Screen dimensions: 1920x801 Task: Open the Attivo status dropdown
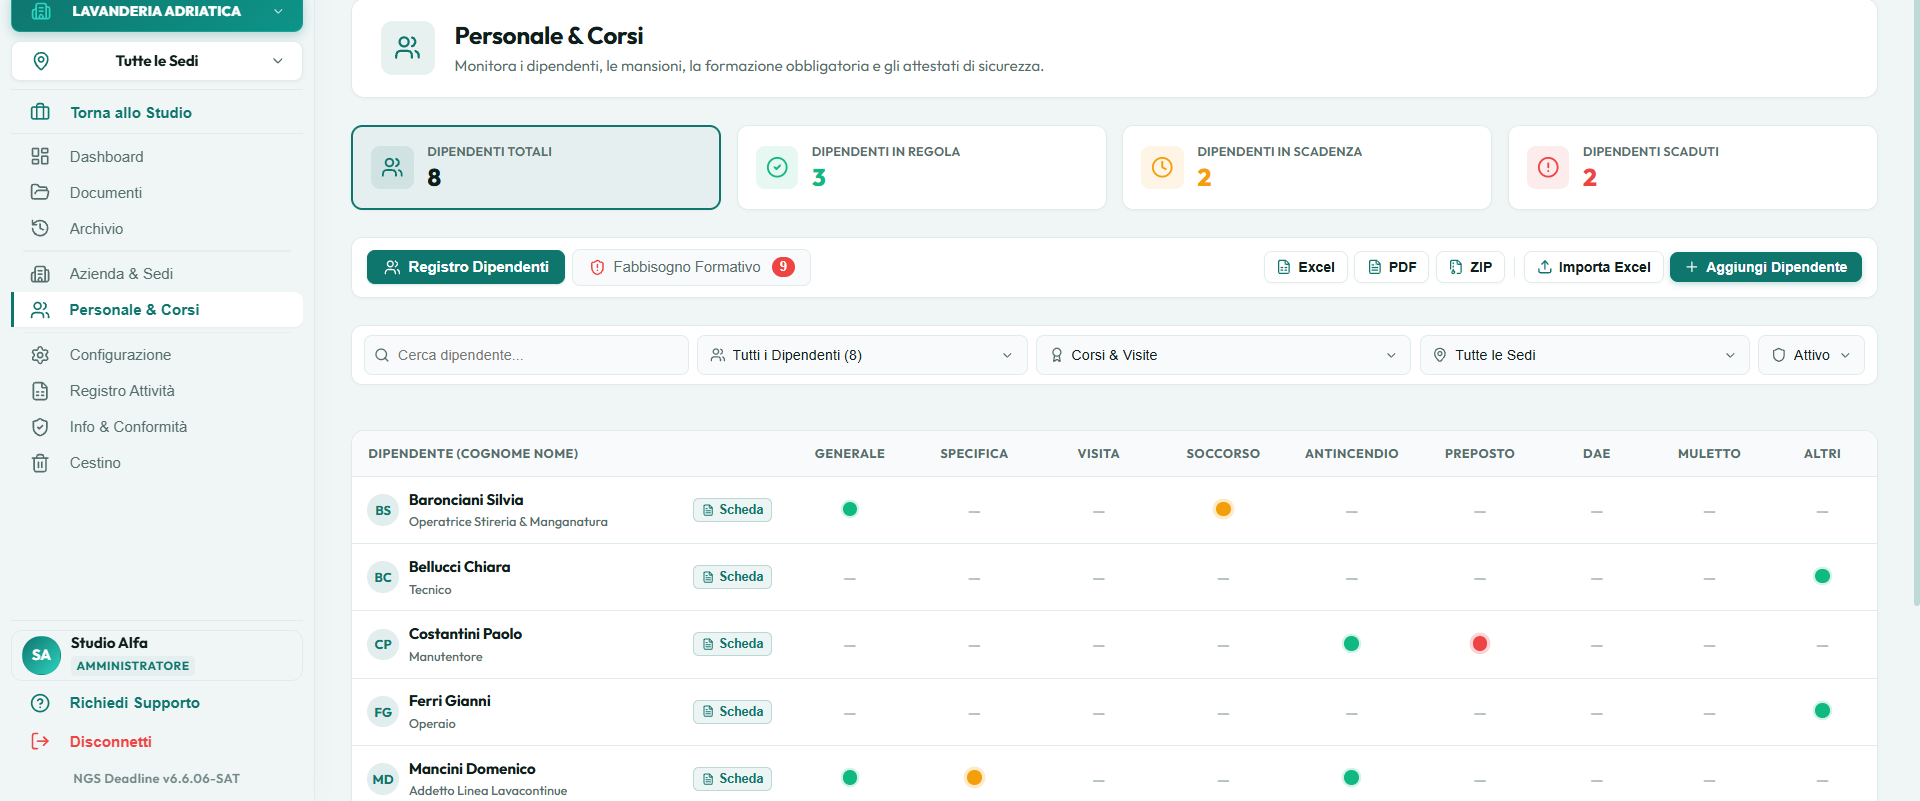1811,355
